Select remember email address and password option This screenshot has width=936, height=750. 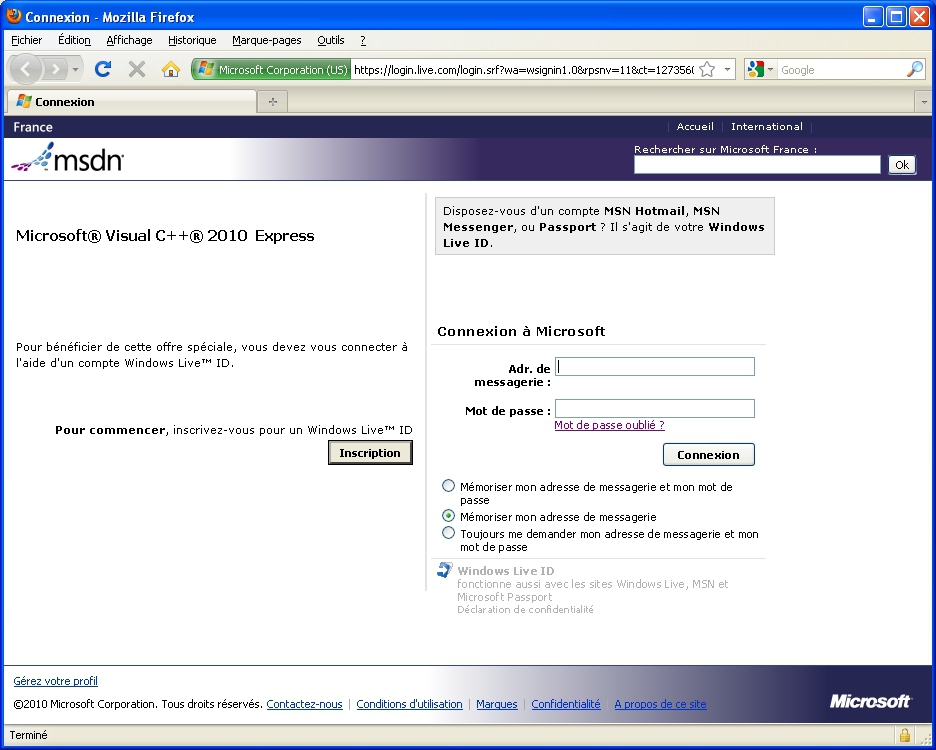point(448,486)
